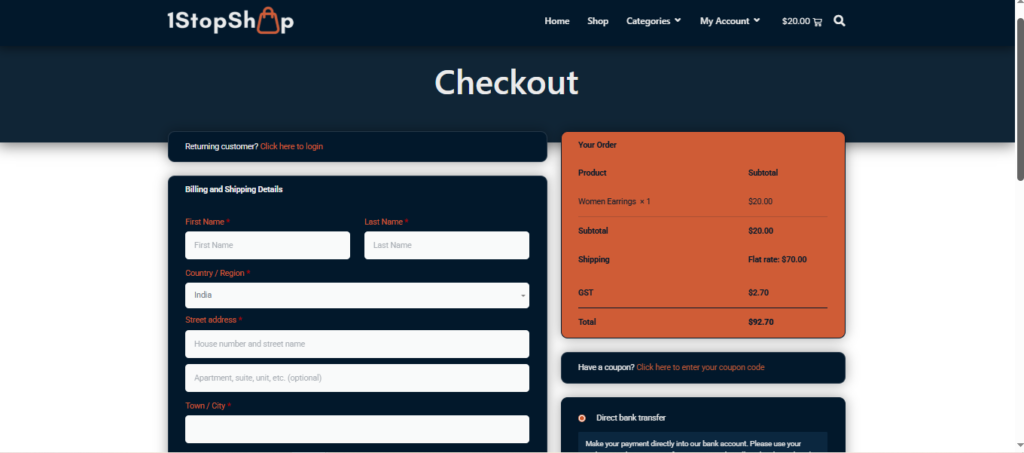
Task: Click the 'Click here to login' link
Action: tap(291, 147)
